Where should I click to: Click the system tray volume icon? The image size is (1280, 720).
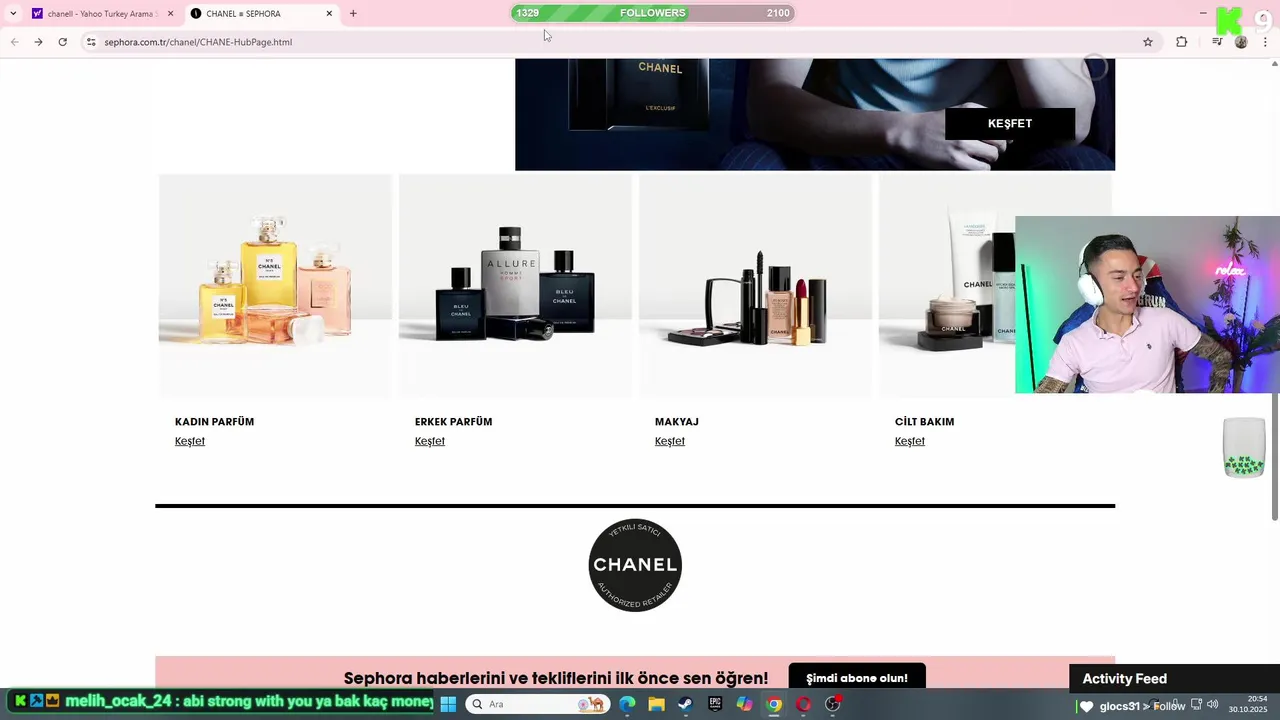pyautogui.click(x=1213, y=705)
